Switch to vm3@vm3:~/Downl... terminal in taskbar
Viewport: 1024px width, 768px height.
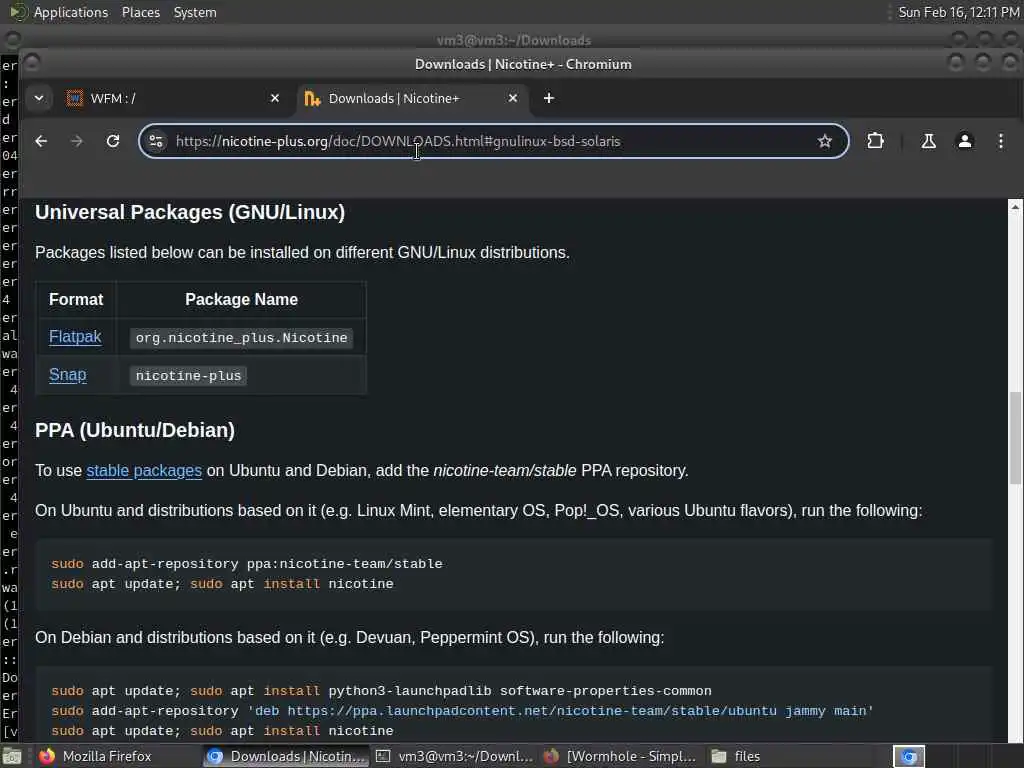pyautogui.click(x=455, y=756)
